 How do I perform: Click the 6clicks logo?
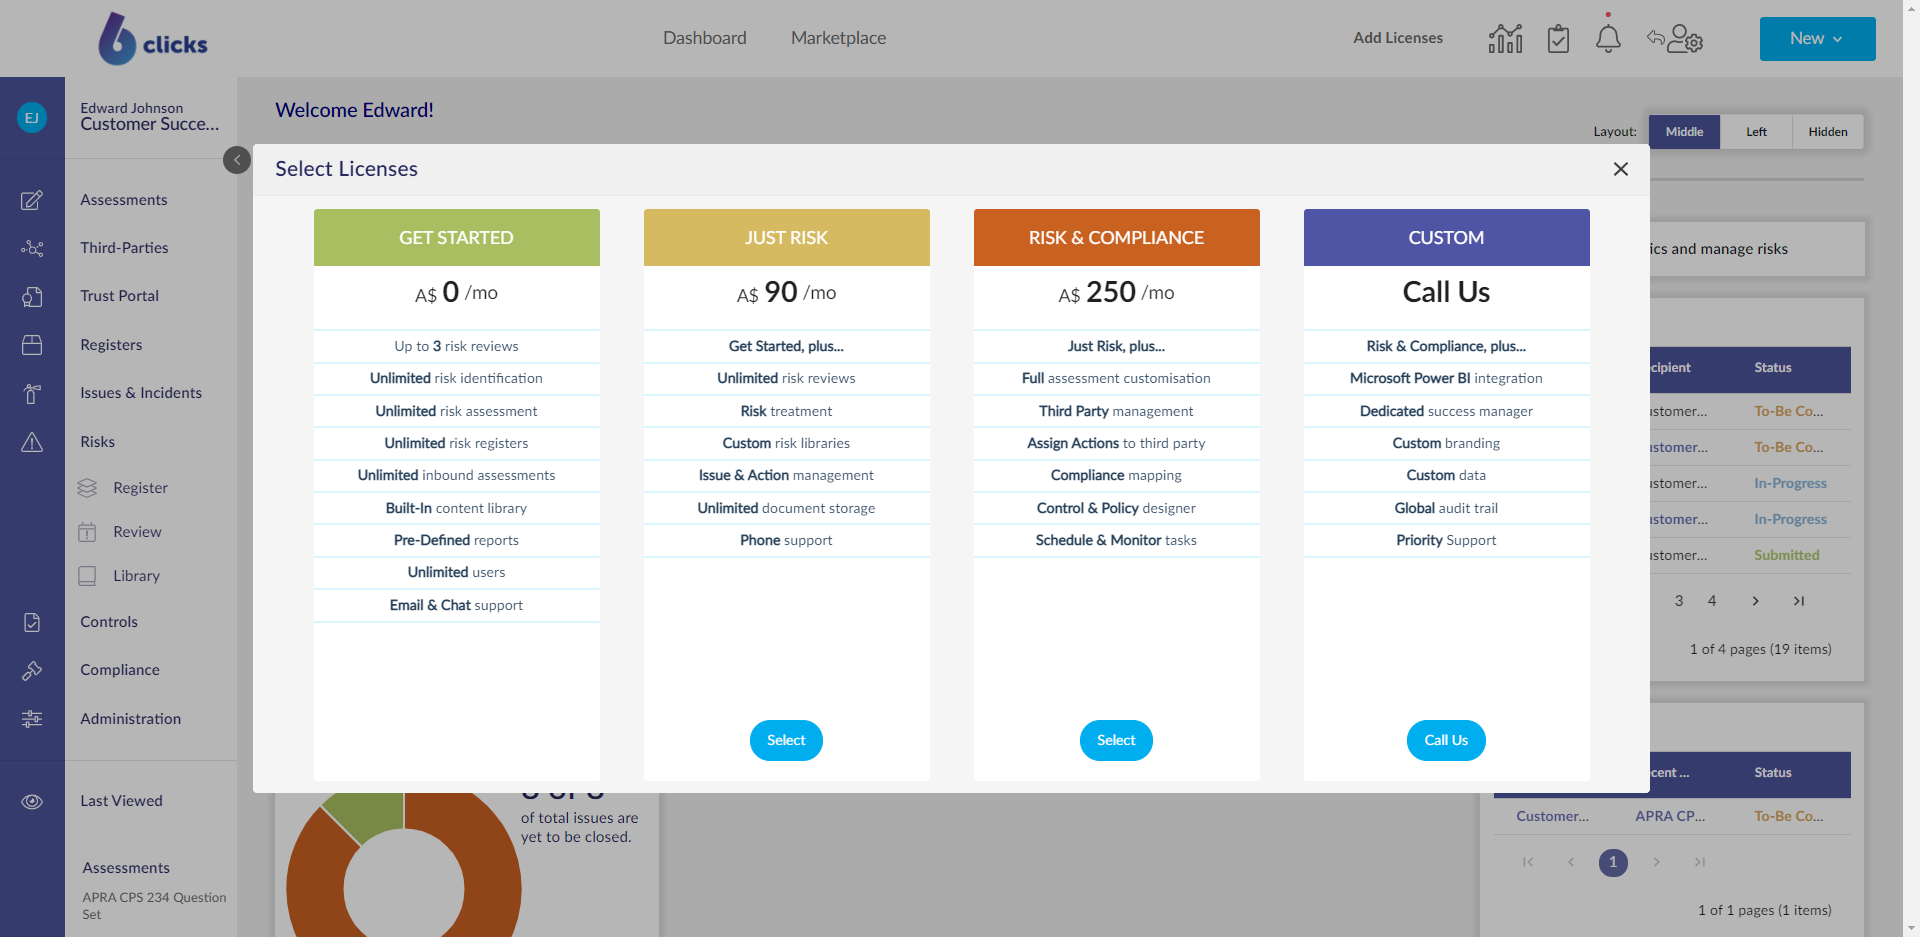153,39
